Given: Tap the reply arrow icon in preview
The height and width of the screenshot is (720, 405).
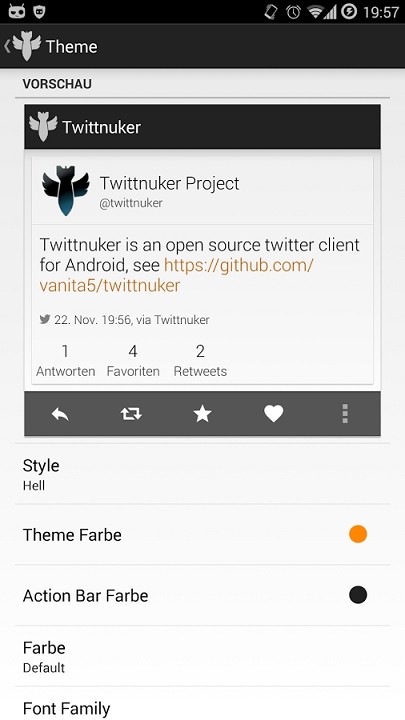Looking at the screenshot, I should [x=60, y=415].
